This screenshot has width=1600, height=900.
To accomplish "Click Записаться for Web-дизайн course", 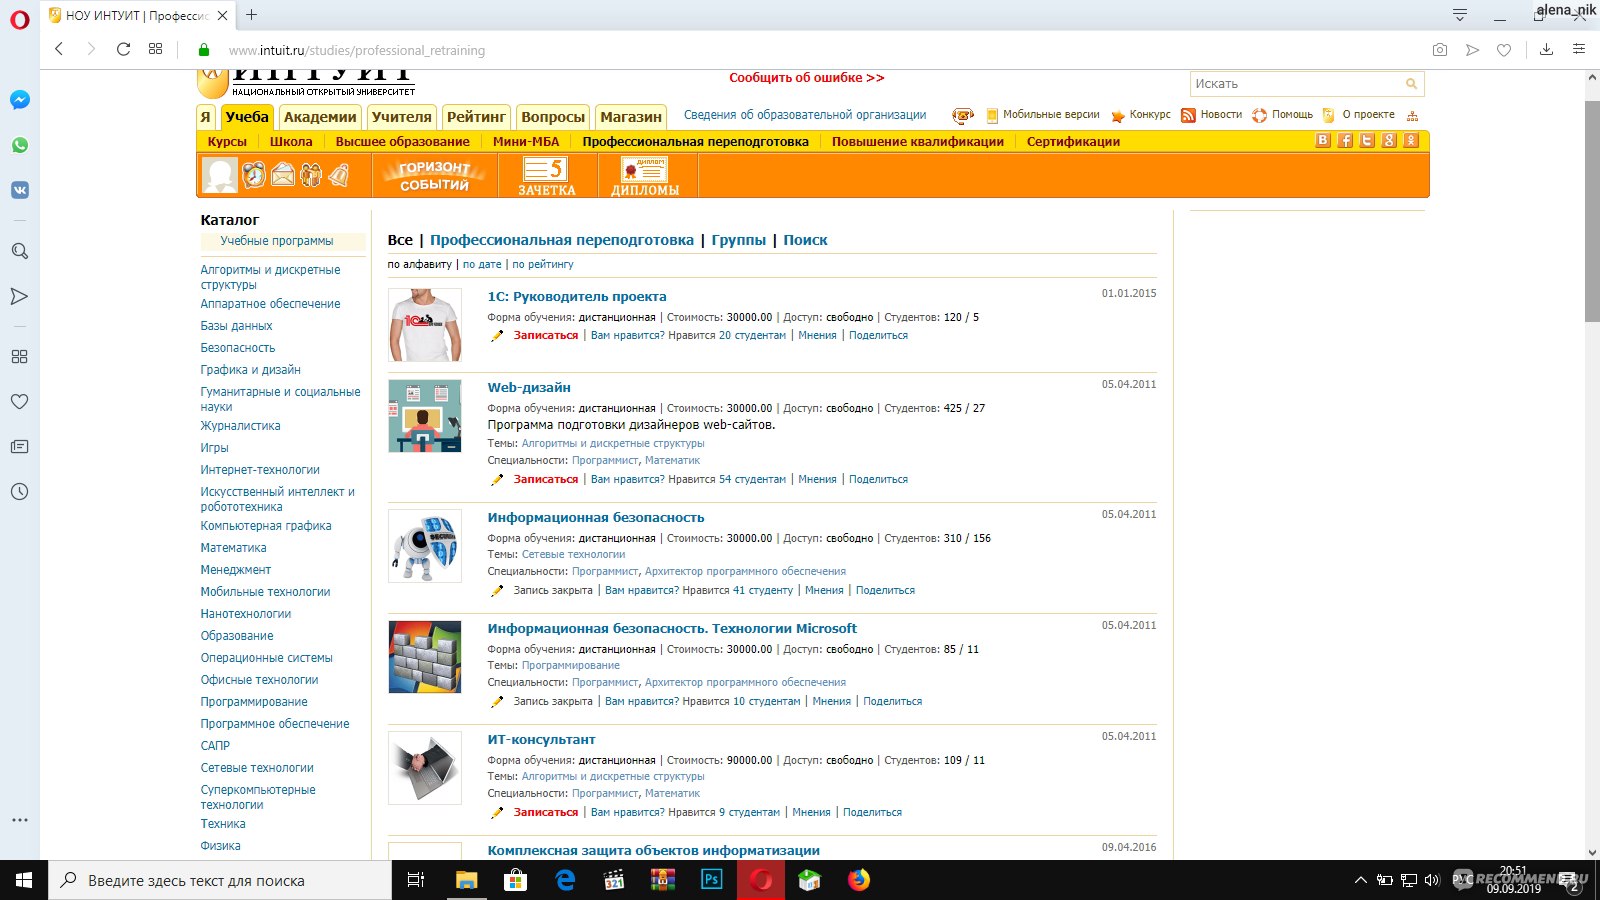I will point(546,479).
